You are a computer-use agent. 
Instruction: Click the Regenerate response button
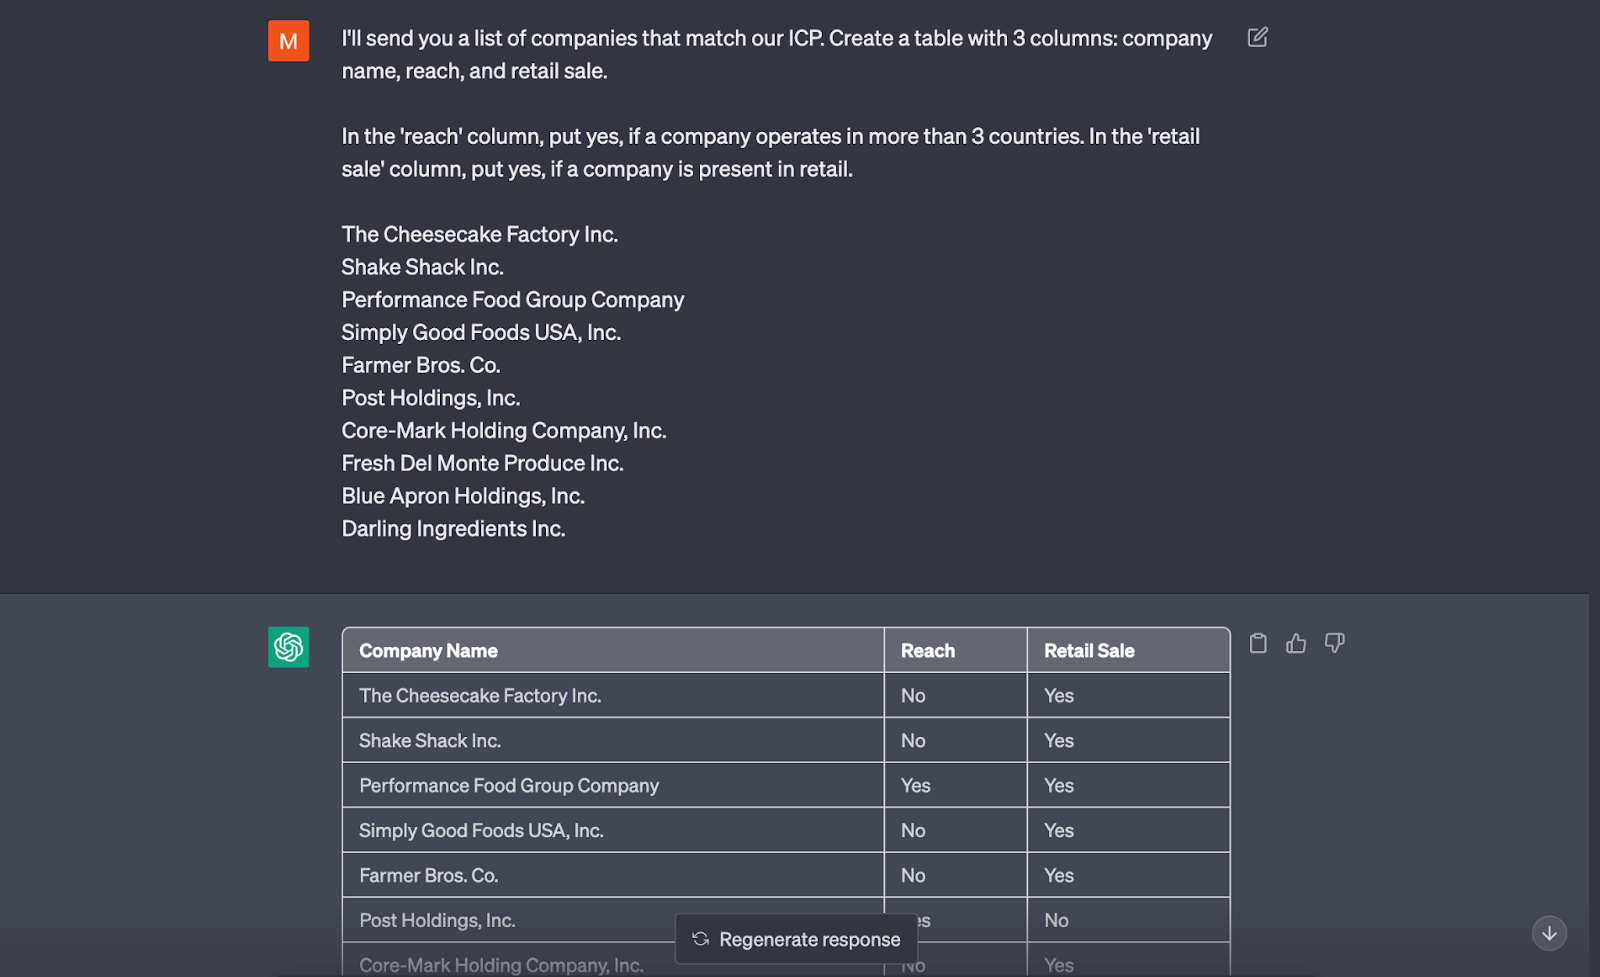[x=795, y=938]
